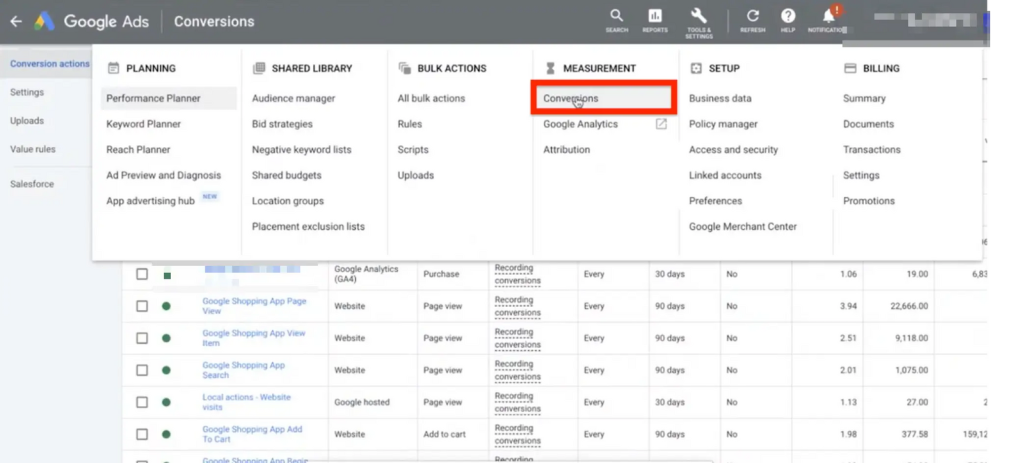Open Google Merchant Center
Image resolution: width=1024 pixels, height=463 pixels.
[x=743, y=227]
